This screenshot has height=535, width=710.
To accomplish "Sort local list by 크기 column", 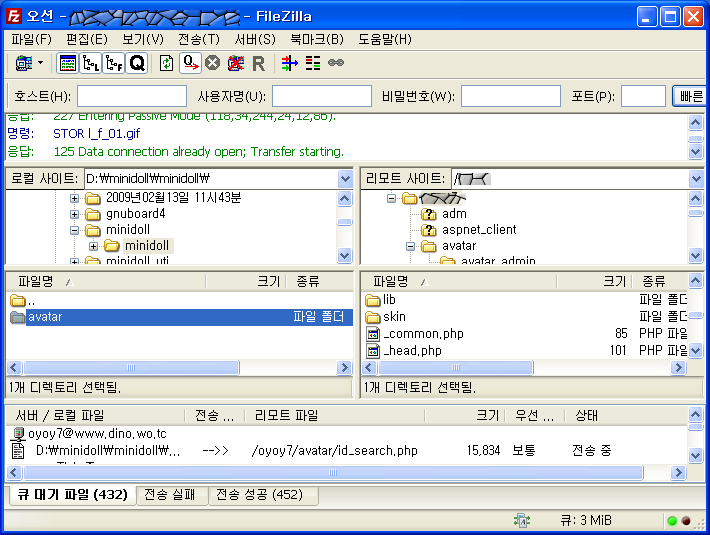I will click(x=246, y=282).
